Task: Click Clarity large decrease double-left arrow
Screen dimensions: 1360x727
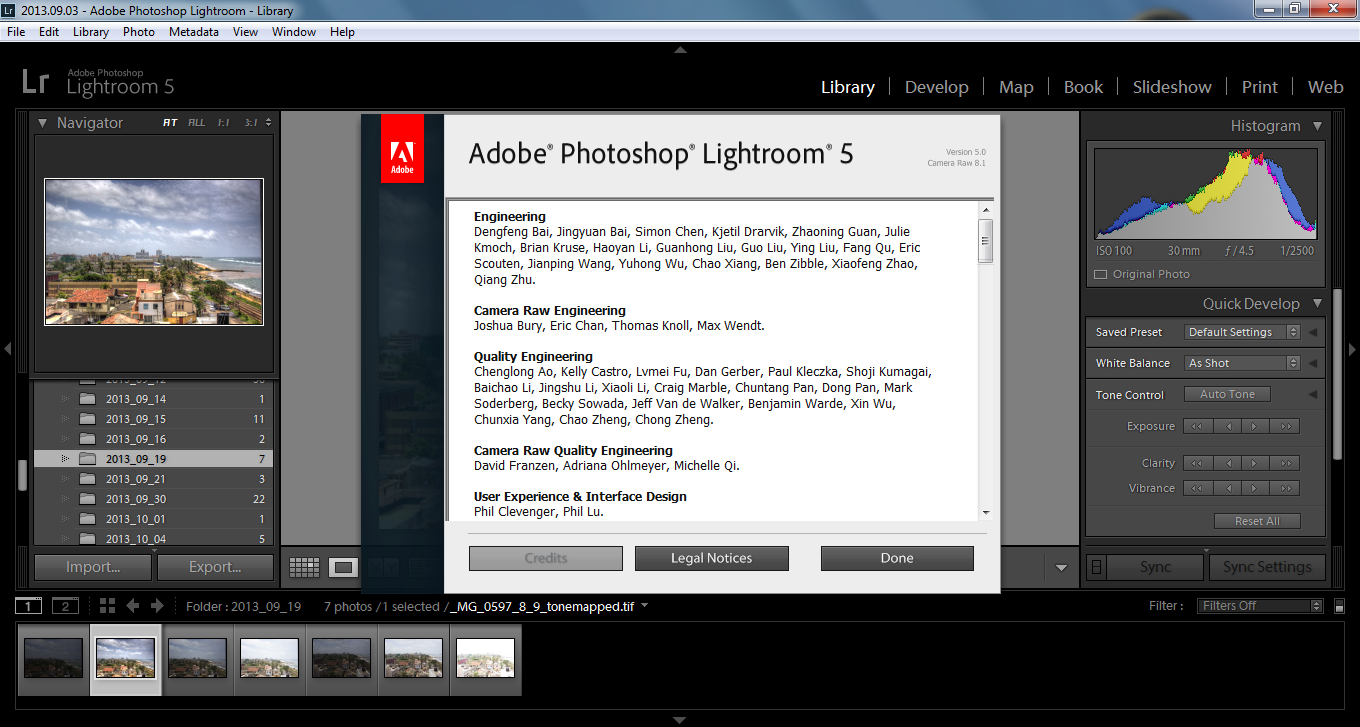Action: [x=1198, y=463]
